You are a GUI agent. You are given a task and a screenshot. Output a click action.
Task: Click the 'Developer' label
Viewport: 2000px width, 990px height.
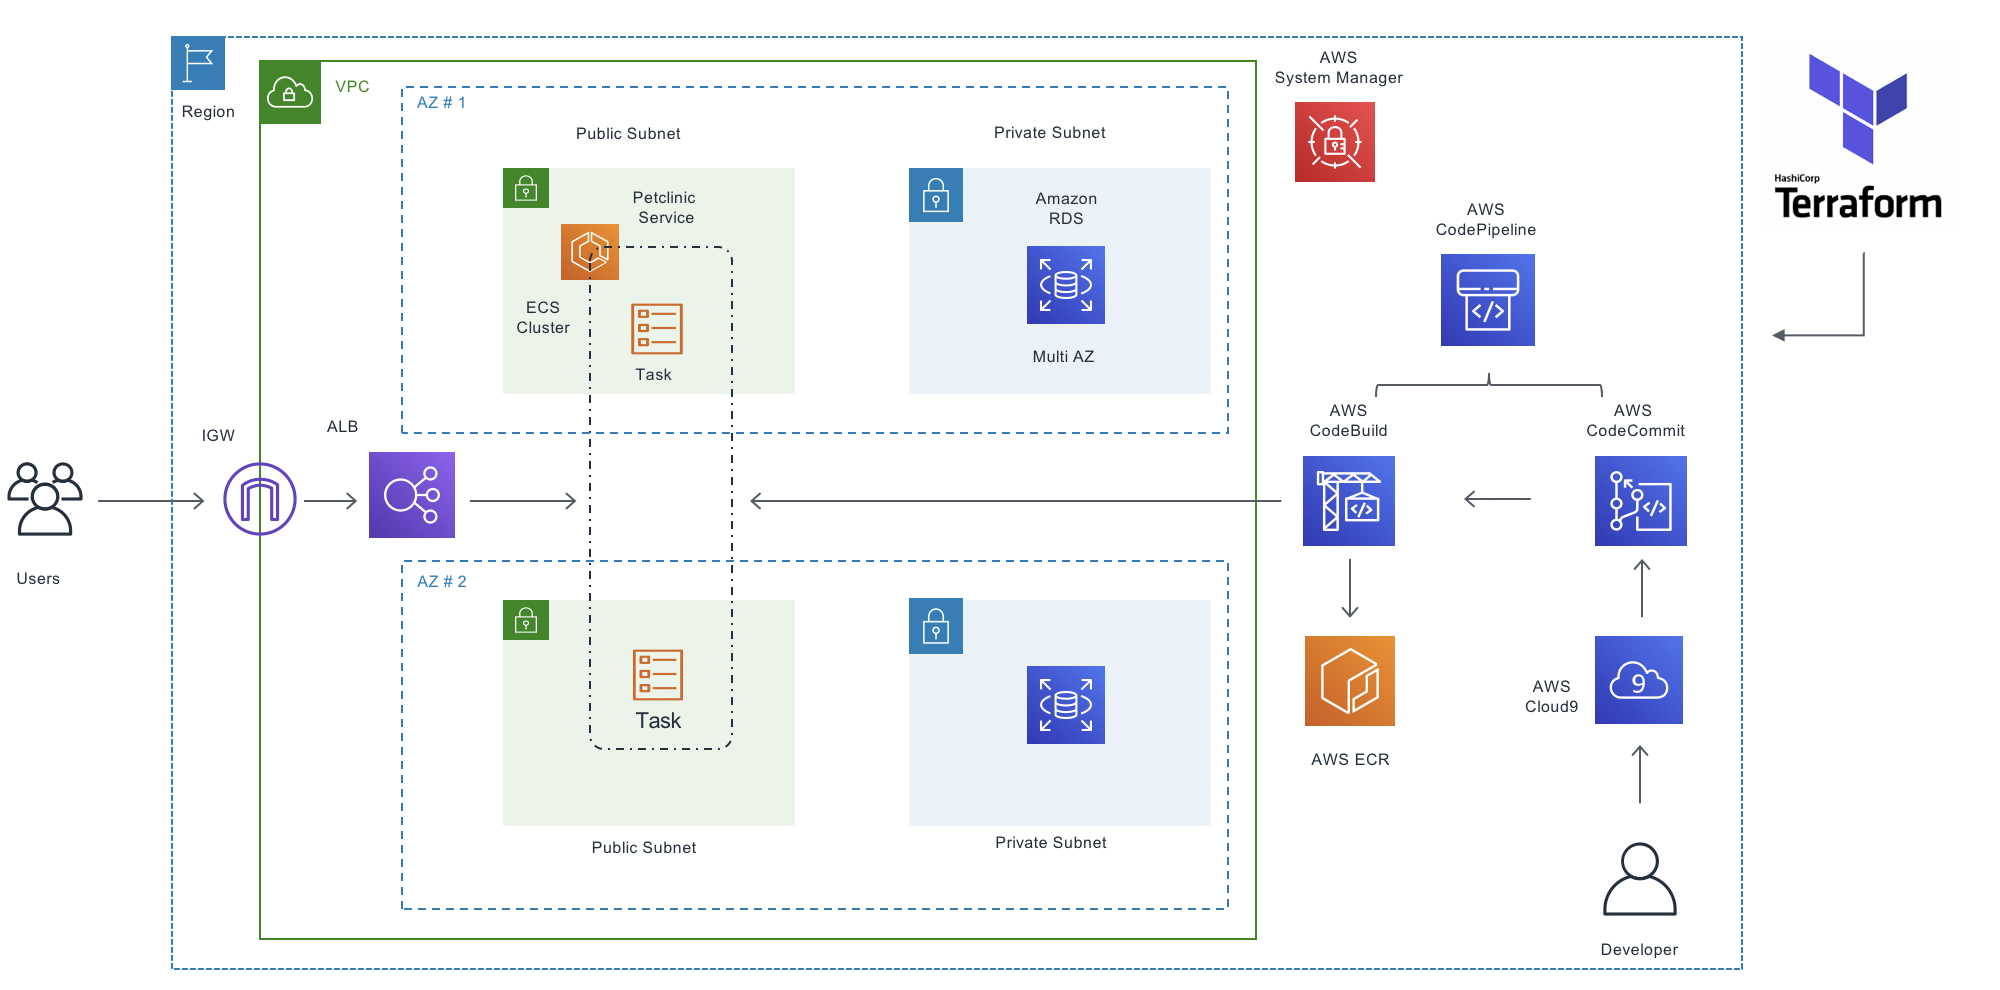1639,949
